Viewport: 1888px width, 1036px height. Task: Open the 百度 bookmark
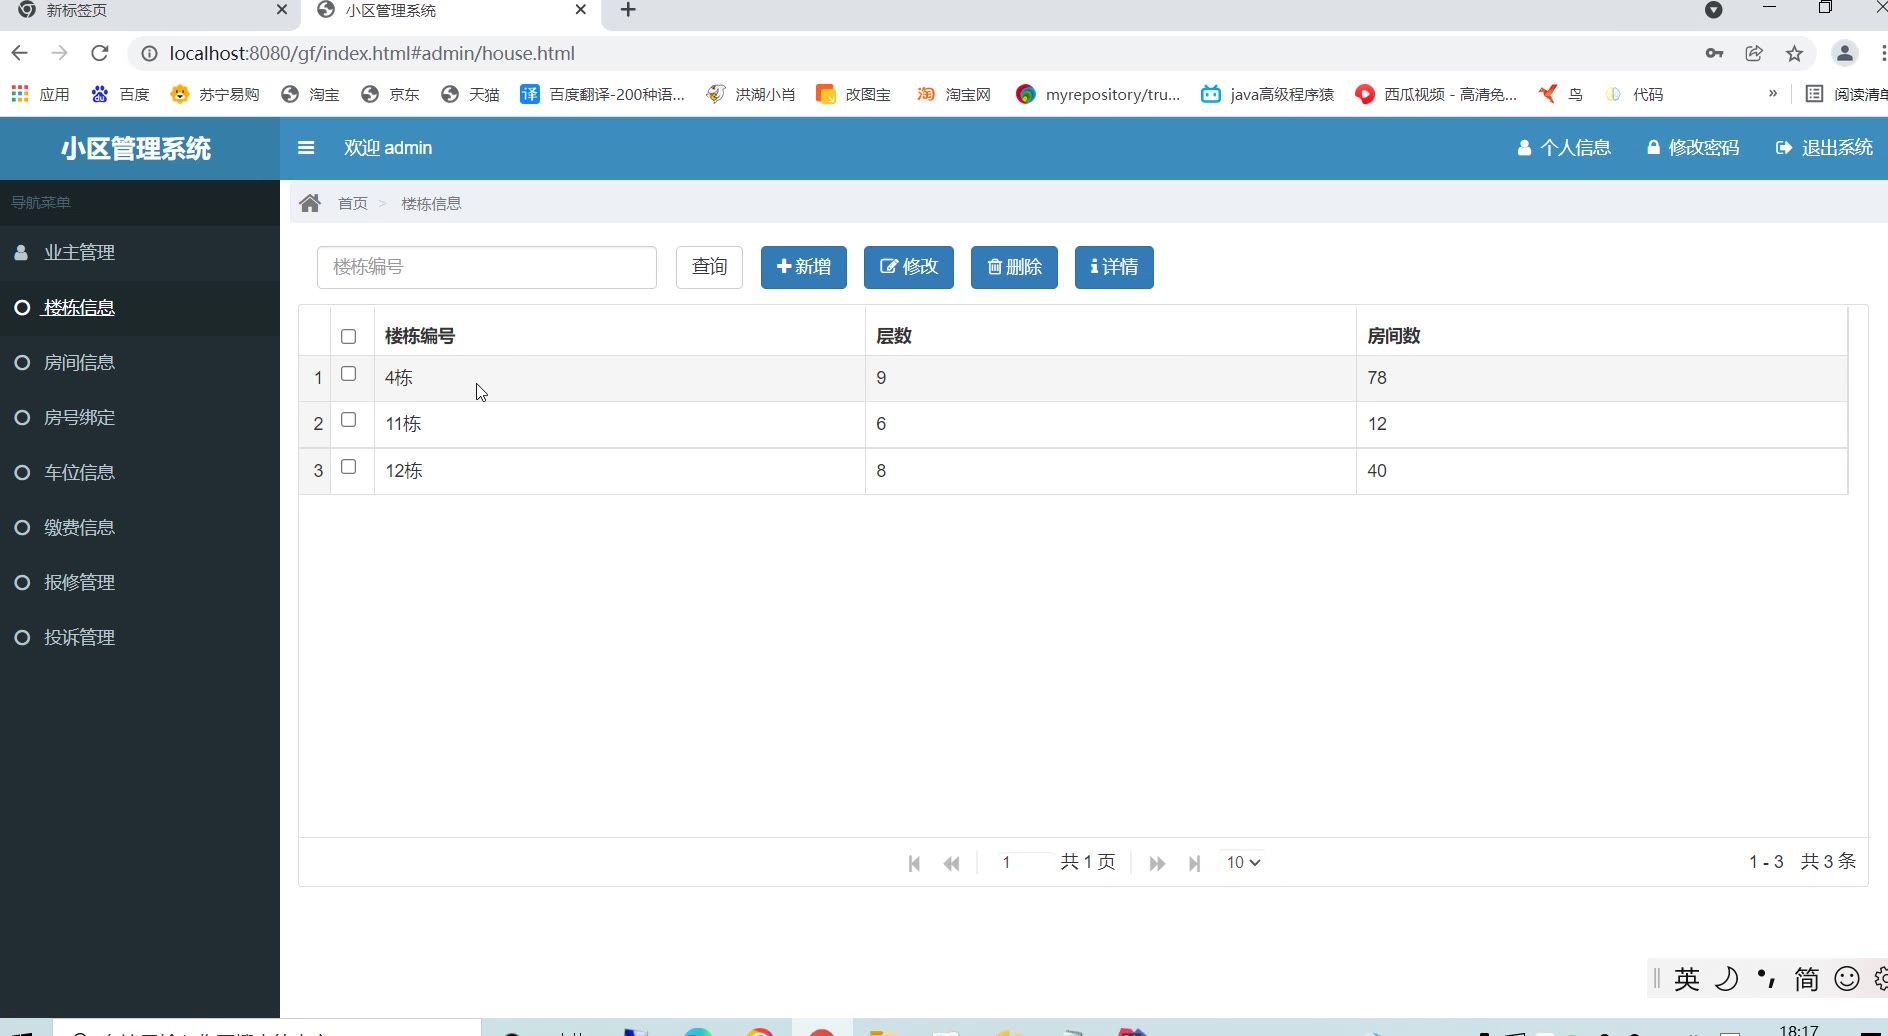point(120,94)
